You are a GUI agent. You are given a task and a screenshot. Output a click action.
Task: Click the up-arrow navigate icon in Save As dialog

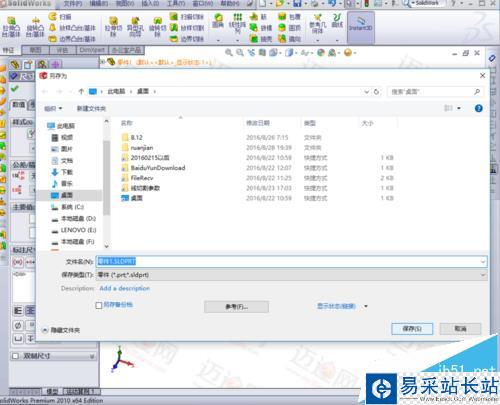(81, 91)
